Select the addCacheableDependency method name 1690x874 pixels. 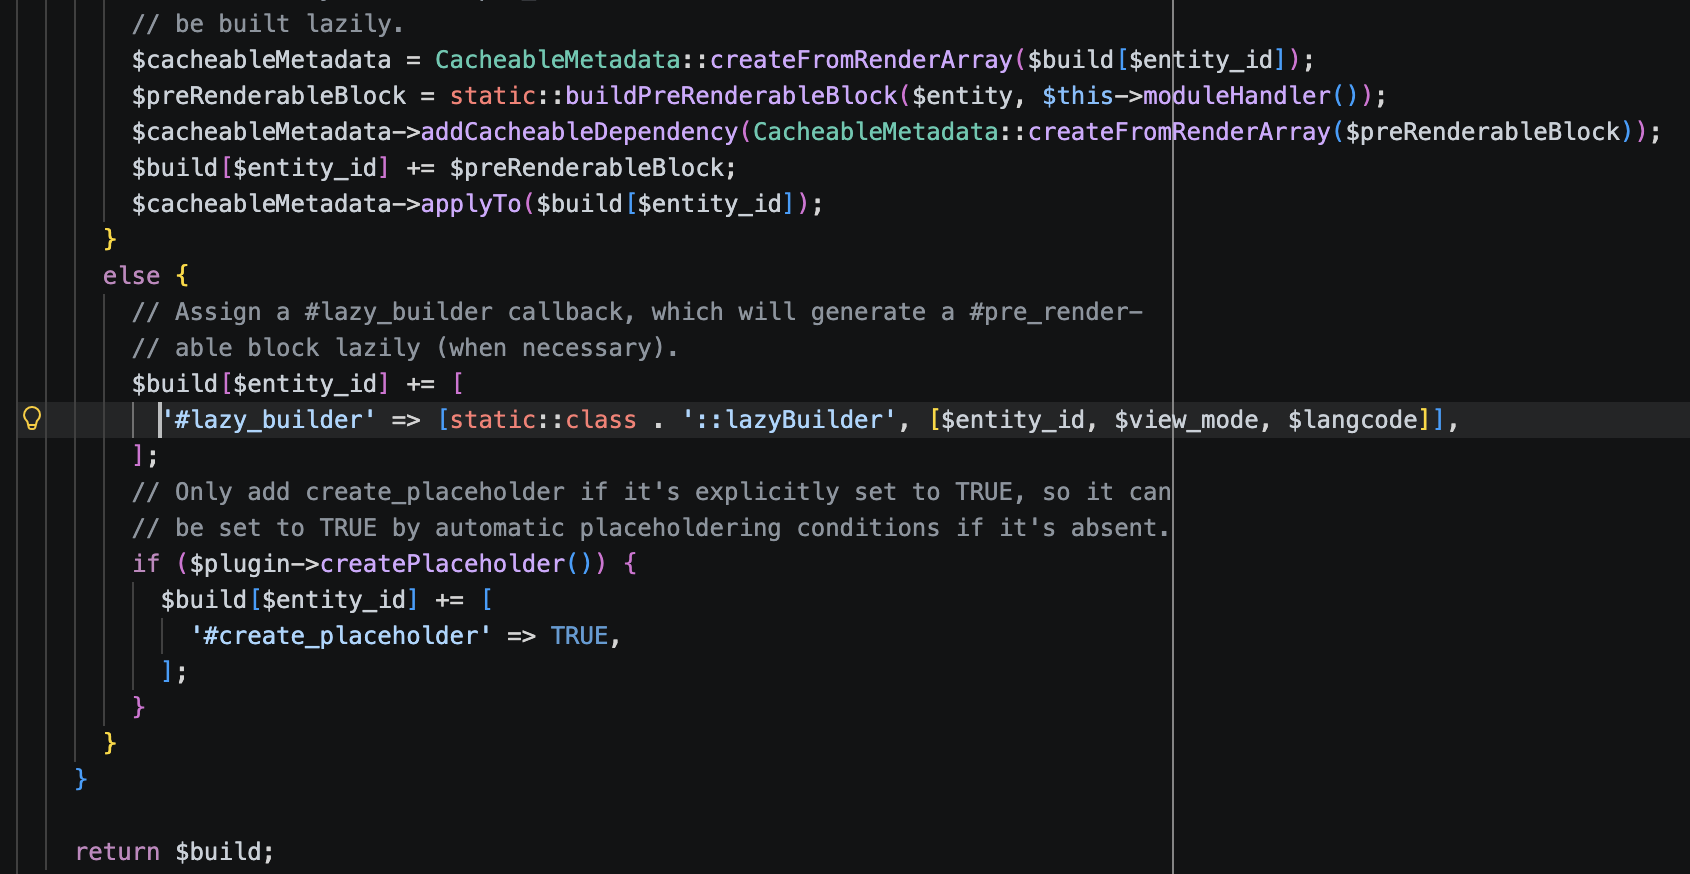tap(579, 132)
